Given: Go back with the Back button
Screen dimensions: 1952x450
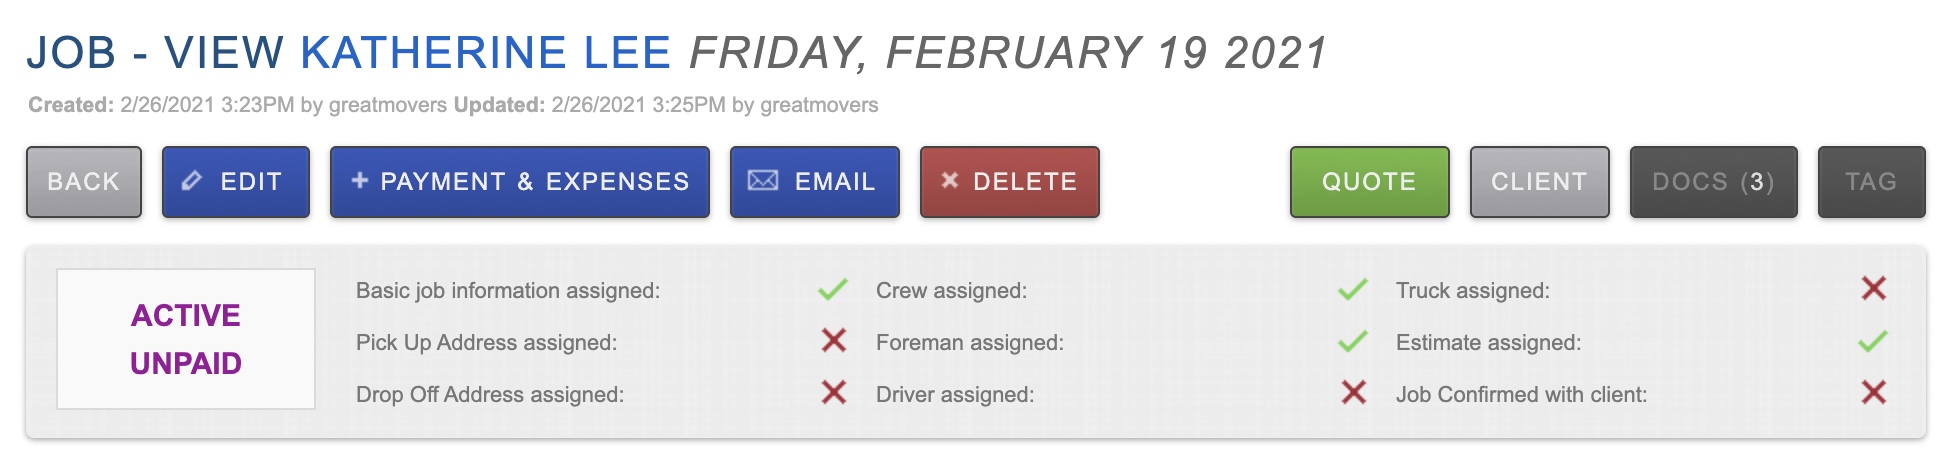Looking at the screenshot, I should click(84, 182).
